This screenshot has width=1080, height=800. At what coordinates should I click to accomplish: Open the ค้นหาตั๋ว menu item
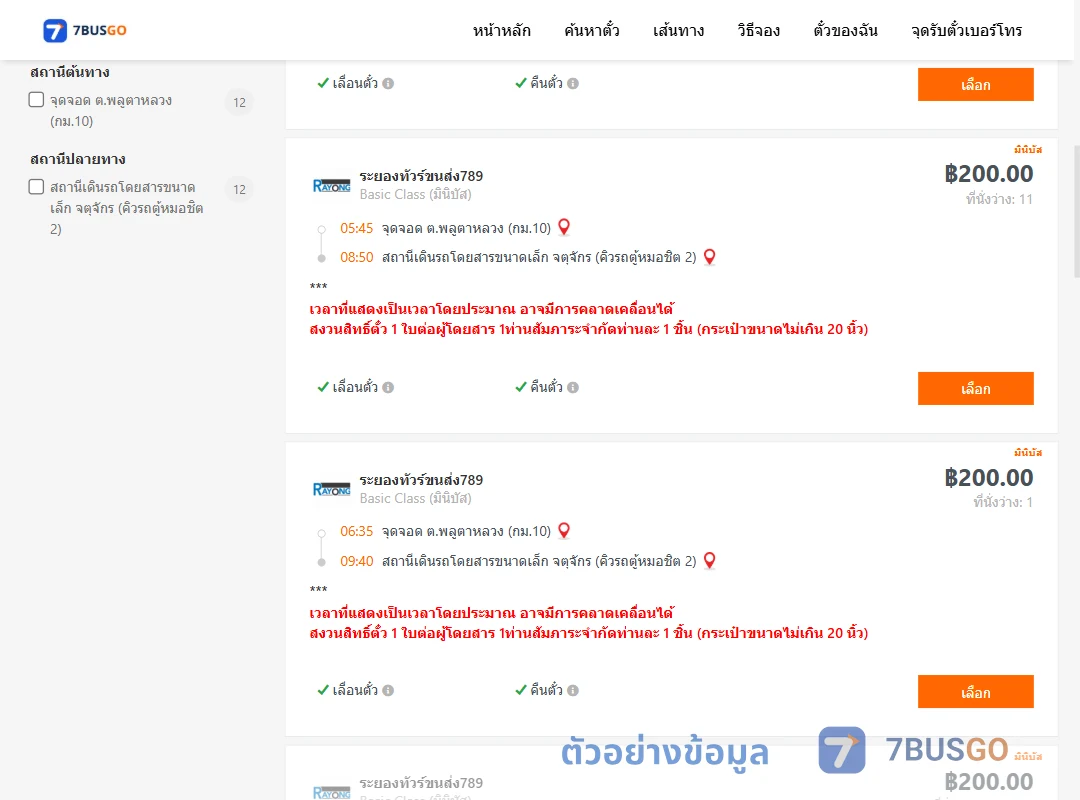tap(592, 30)
